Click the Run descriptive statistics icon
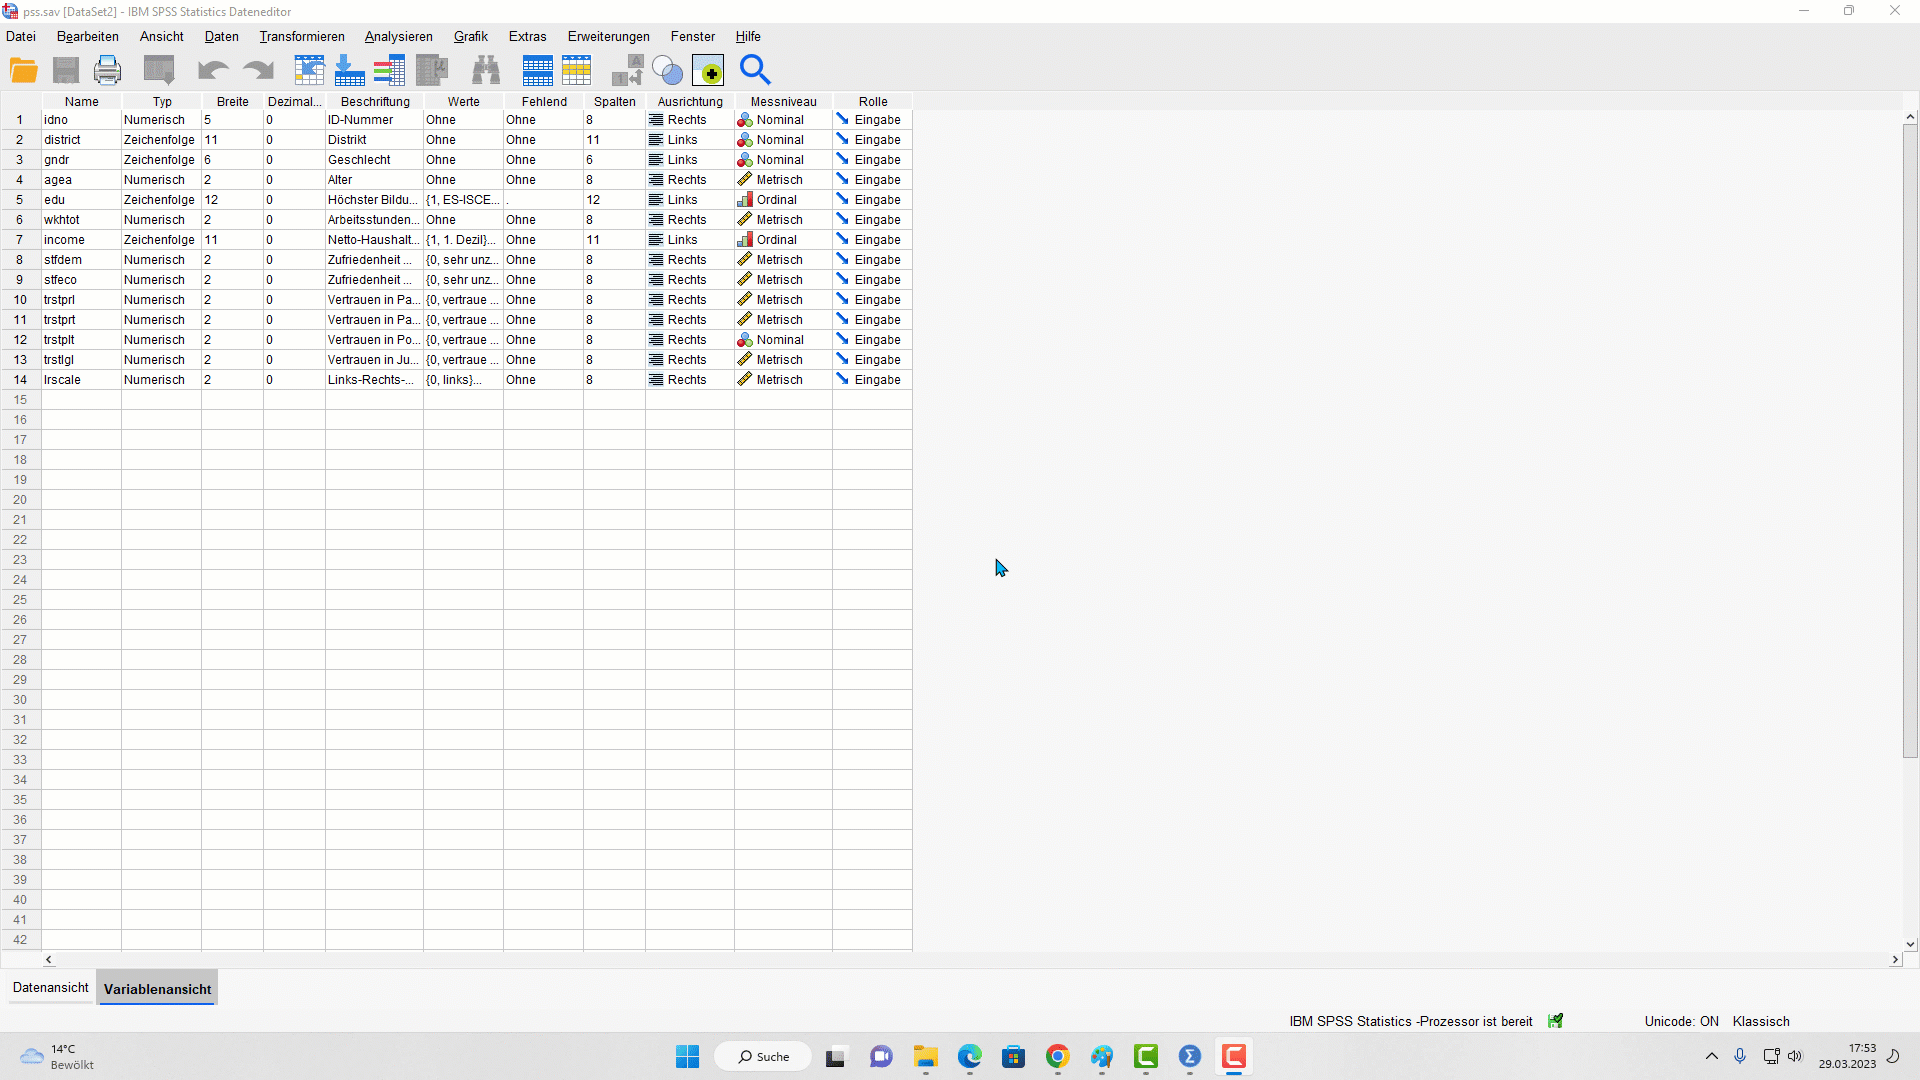 [x=432, y=70]
